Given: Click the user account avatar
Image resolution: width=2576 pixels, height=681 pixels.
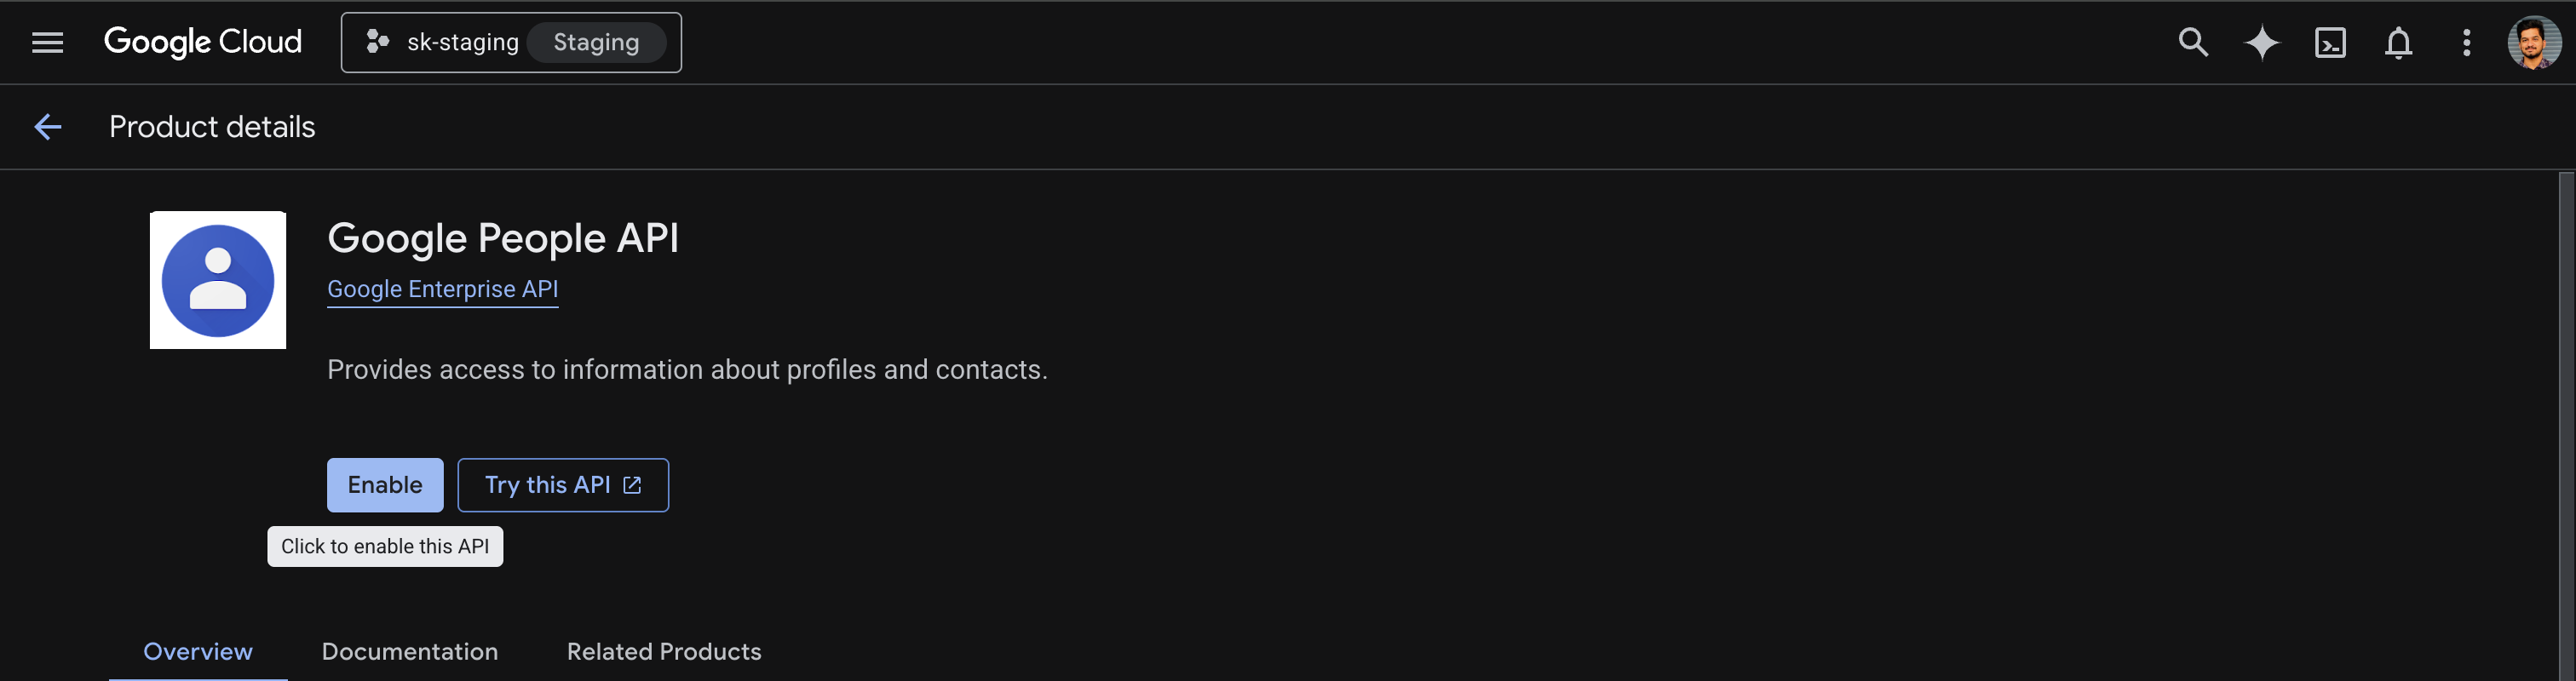Looking at the screenshot, I should point(2534,43).
